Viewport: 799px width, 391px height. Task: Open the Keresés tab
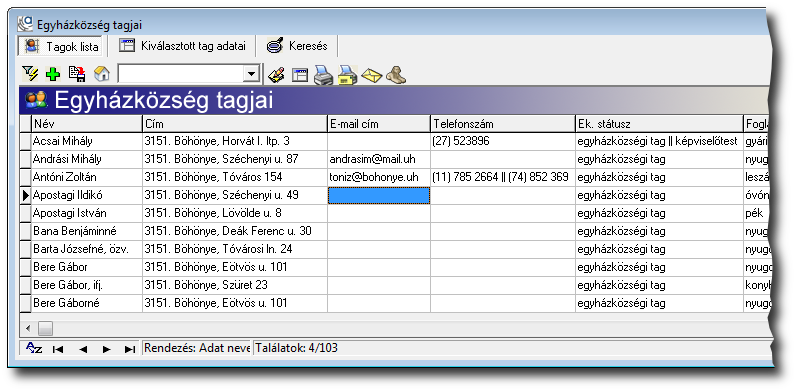[x=297, y=46]
